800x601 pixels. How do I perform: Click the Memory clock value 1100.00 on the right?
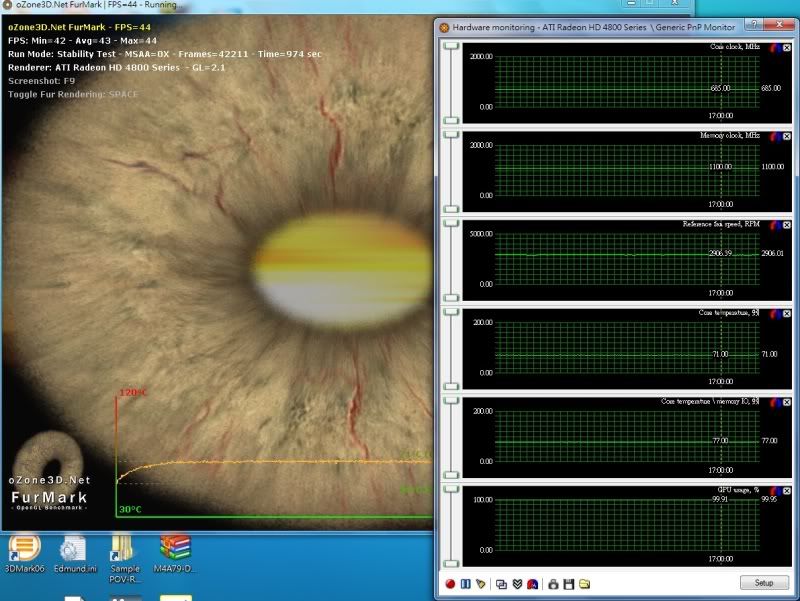(772, 166)
